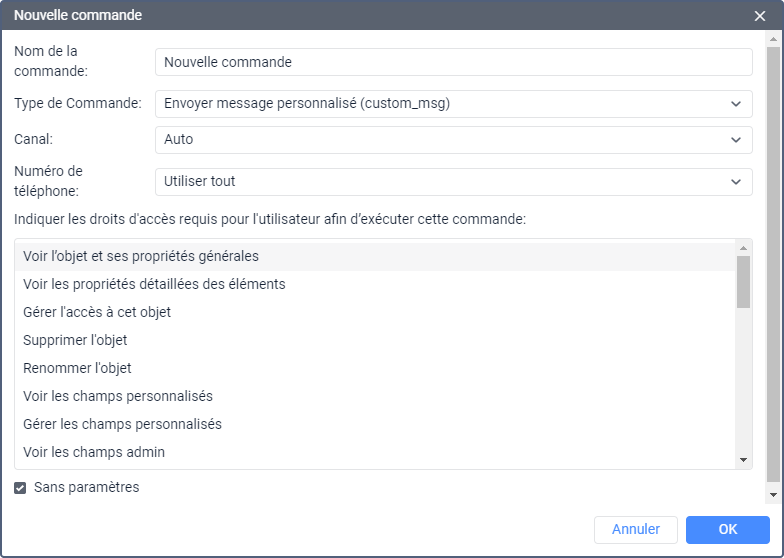
Task: Expand the Canal dropdown
Action: pos(453,140)
